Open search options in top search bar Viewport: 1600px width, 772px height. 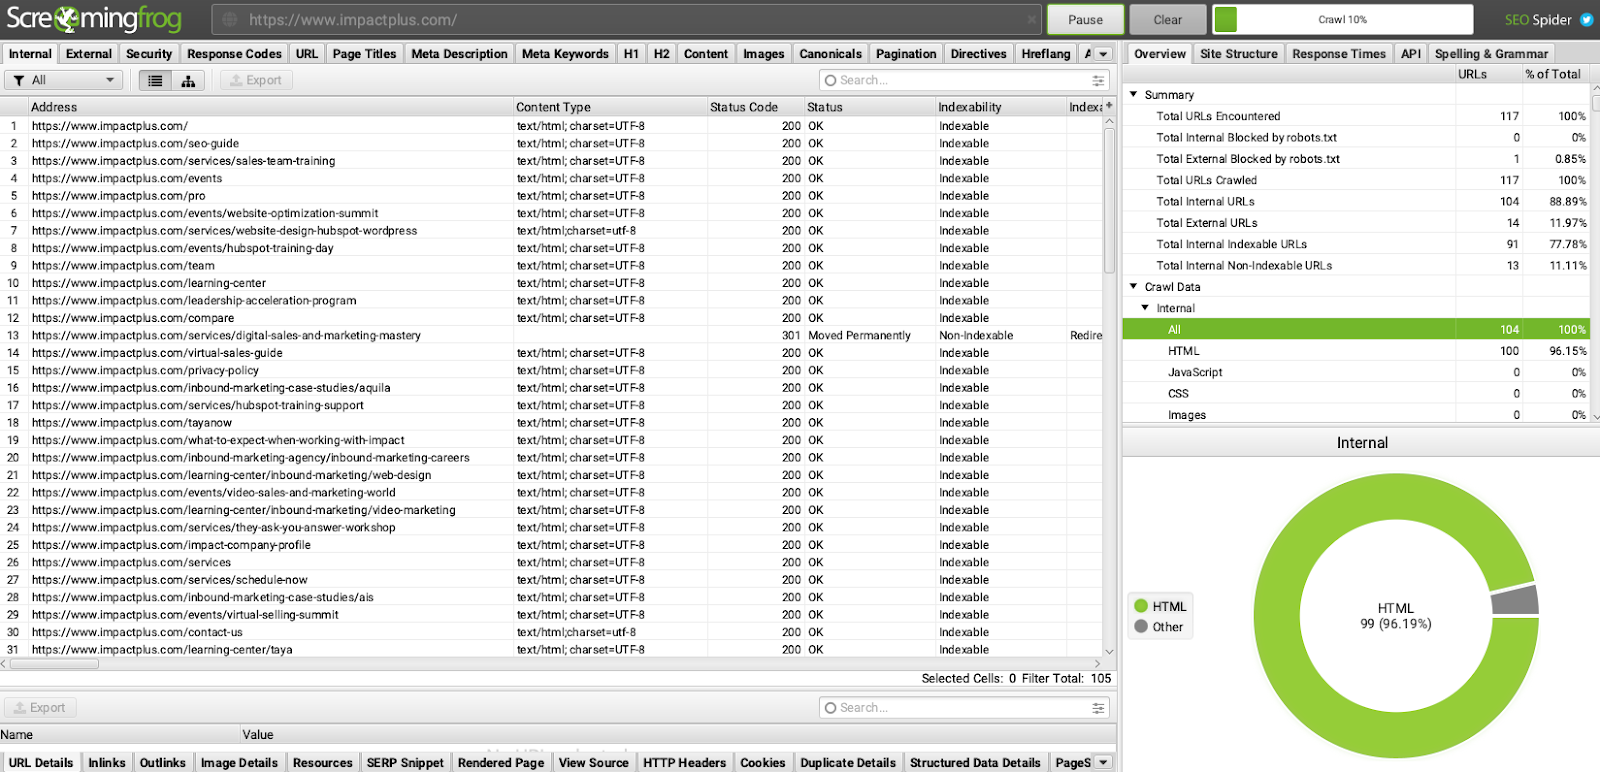coord(1098,80)
